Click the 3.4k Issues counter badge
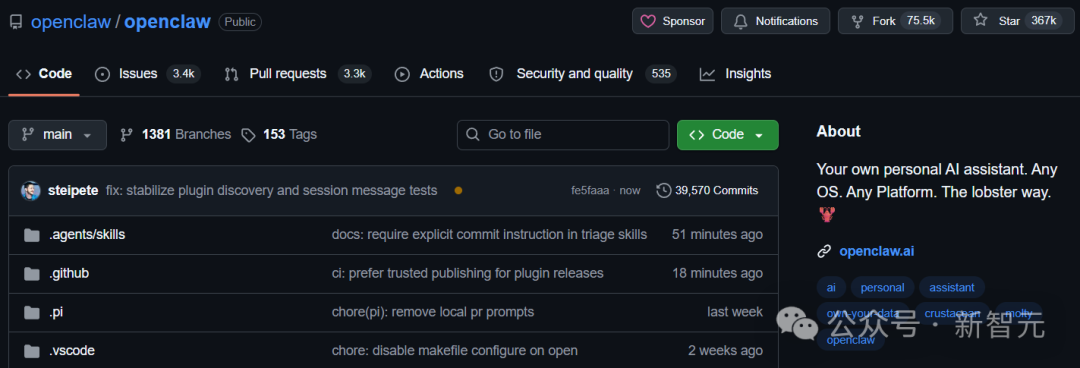1080x368 pixels. 183,74
